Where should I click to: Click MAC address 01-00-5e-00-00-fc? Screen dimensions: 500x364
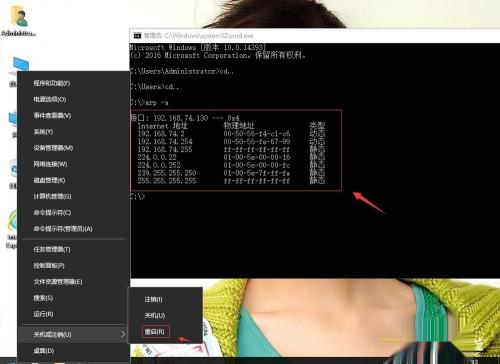tap(257, 165)
